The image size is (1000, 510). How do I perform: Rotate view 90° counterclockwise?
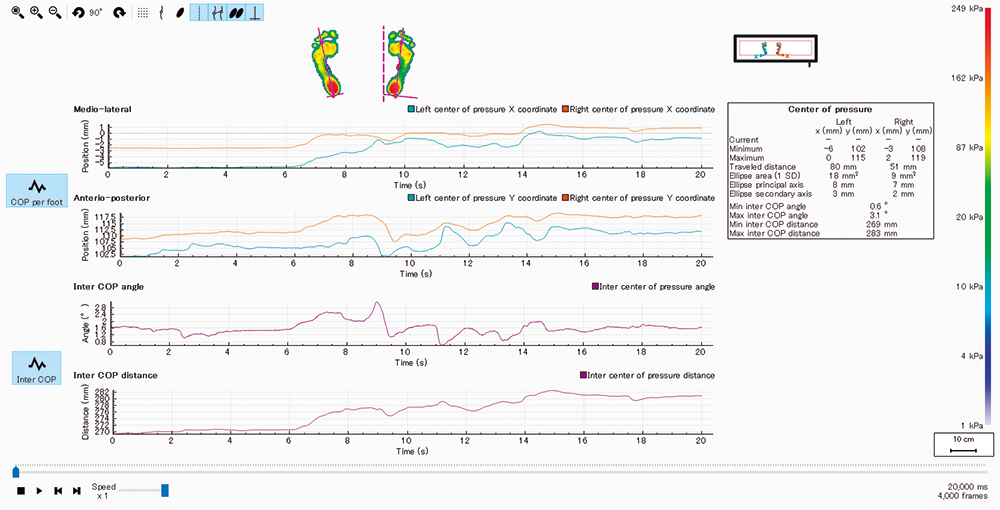click(78, 13)
